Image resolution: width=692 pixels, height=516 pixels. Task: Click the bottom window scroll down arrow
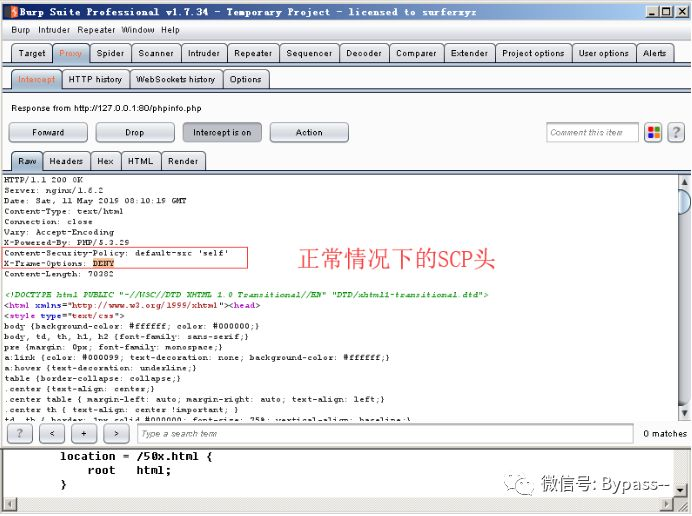point(681,489)
